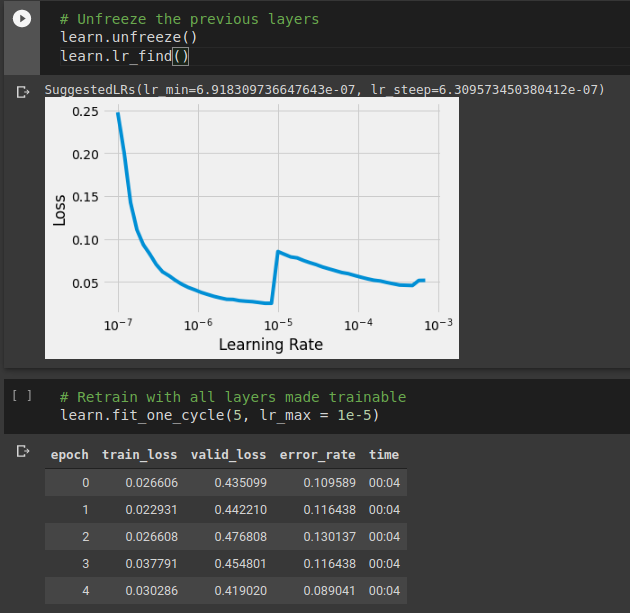Run the learn.lr_find() code cell

click(22, 19)
